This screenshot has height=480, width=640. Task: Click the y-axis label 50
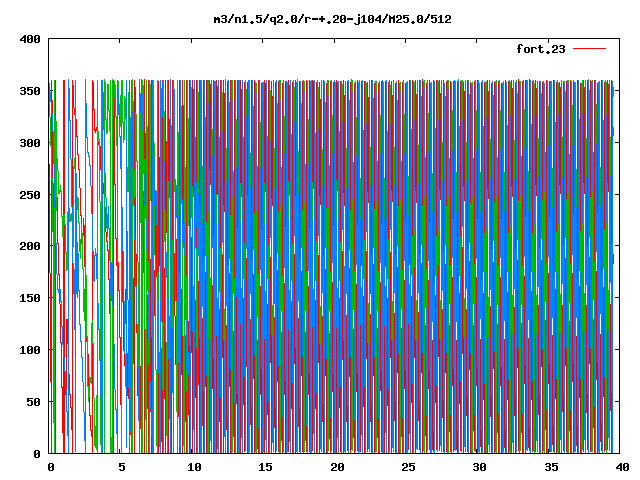tap(33, 402)
